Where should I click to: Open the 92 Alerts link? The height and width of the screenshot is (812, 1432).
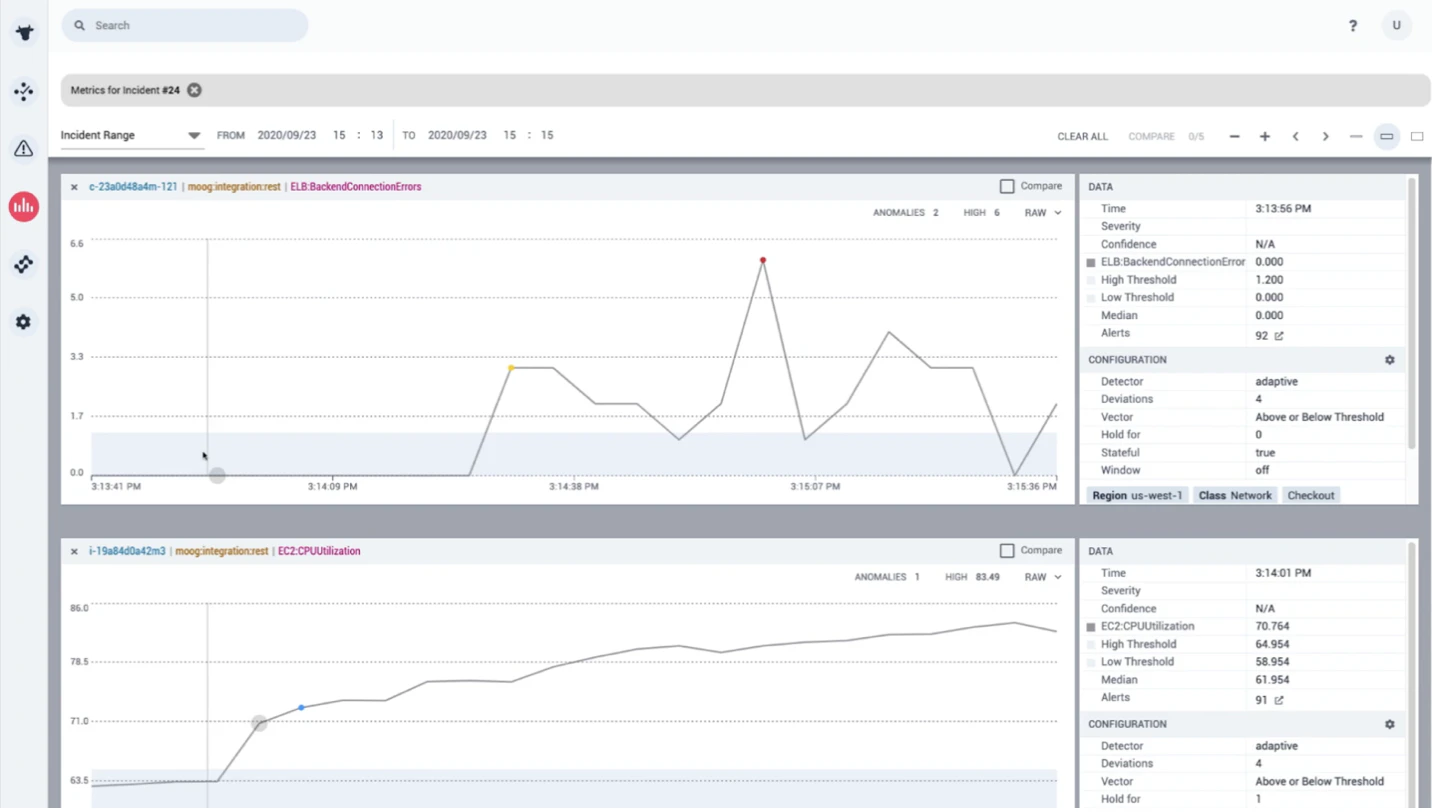coord(1268,335)
